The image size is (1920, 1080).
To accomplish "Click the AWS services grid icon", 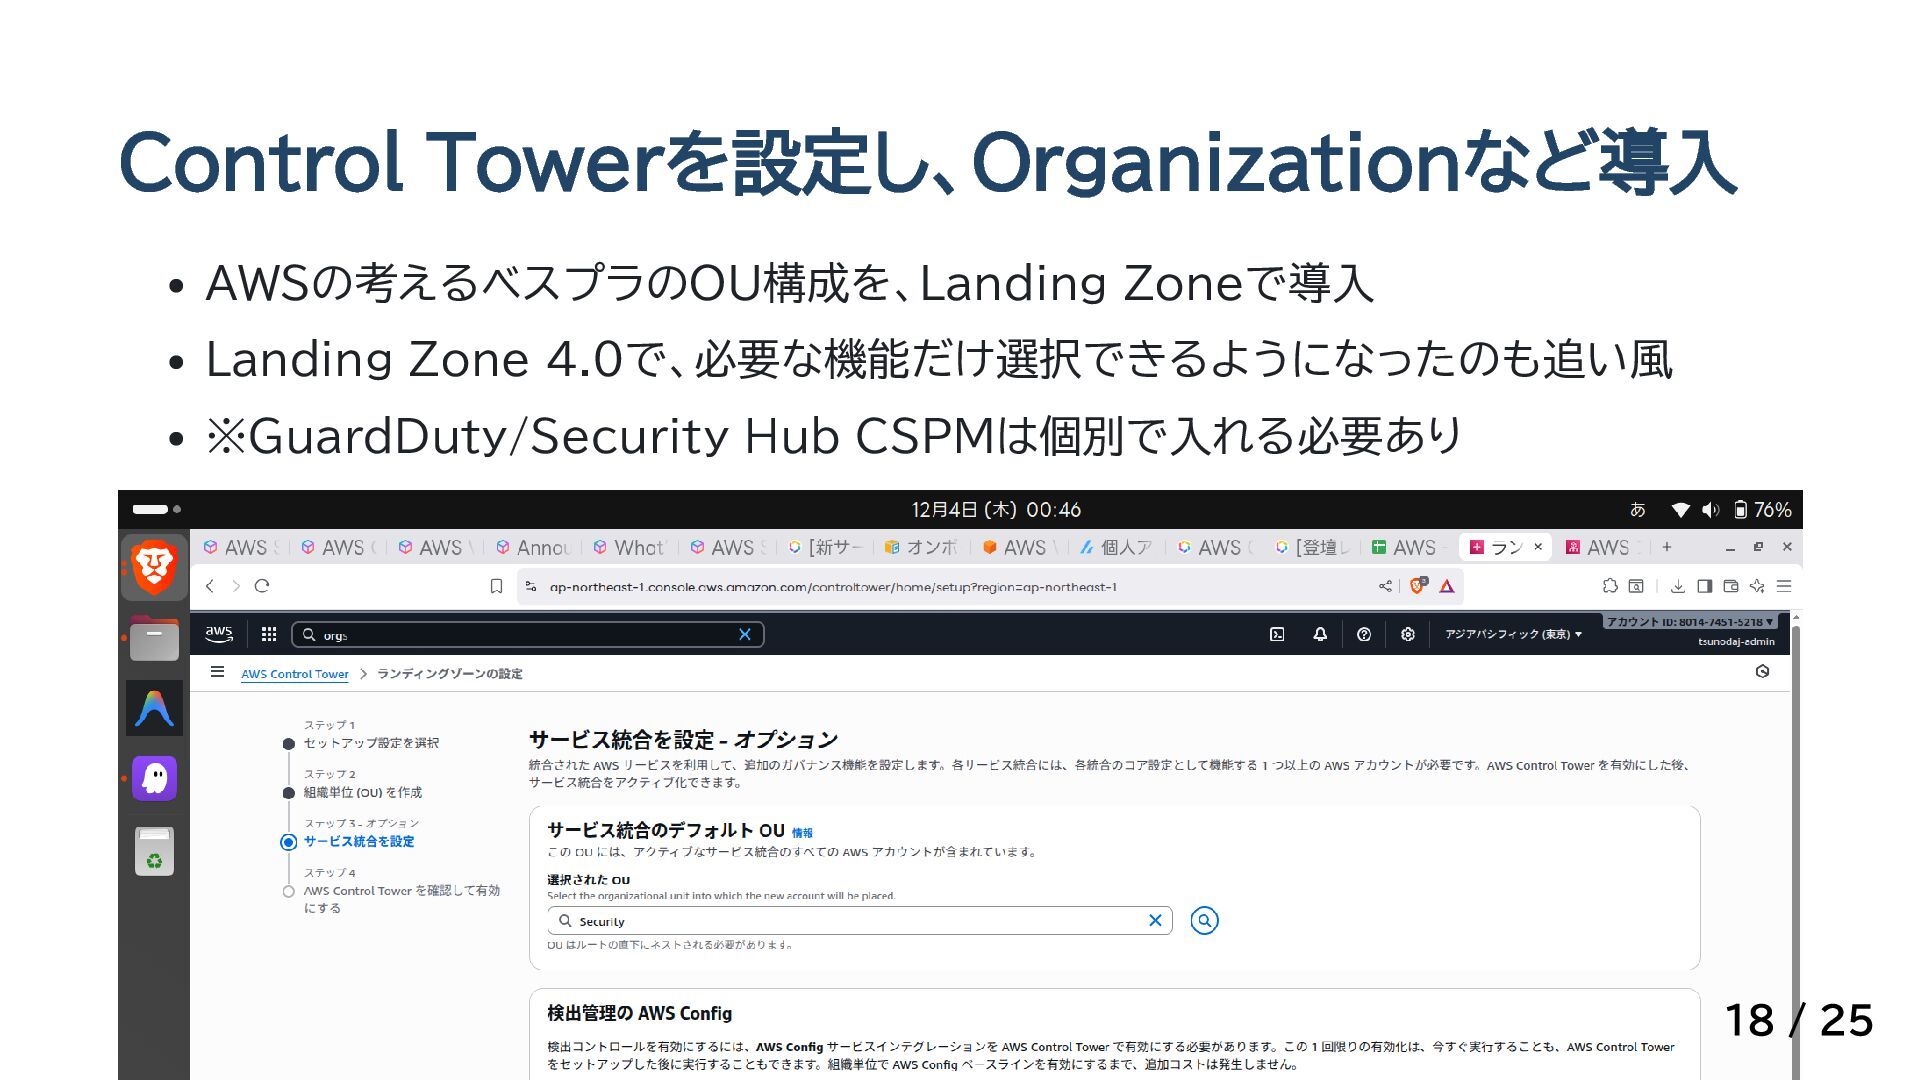I will pyautogui.click(x=268, y=634).
